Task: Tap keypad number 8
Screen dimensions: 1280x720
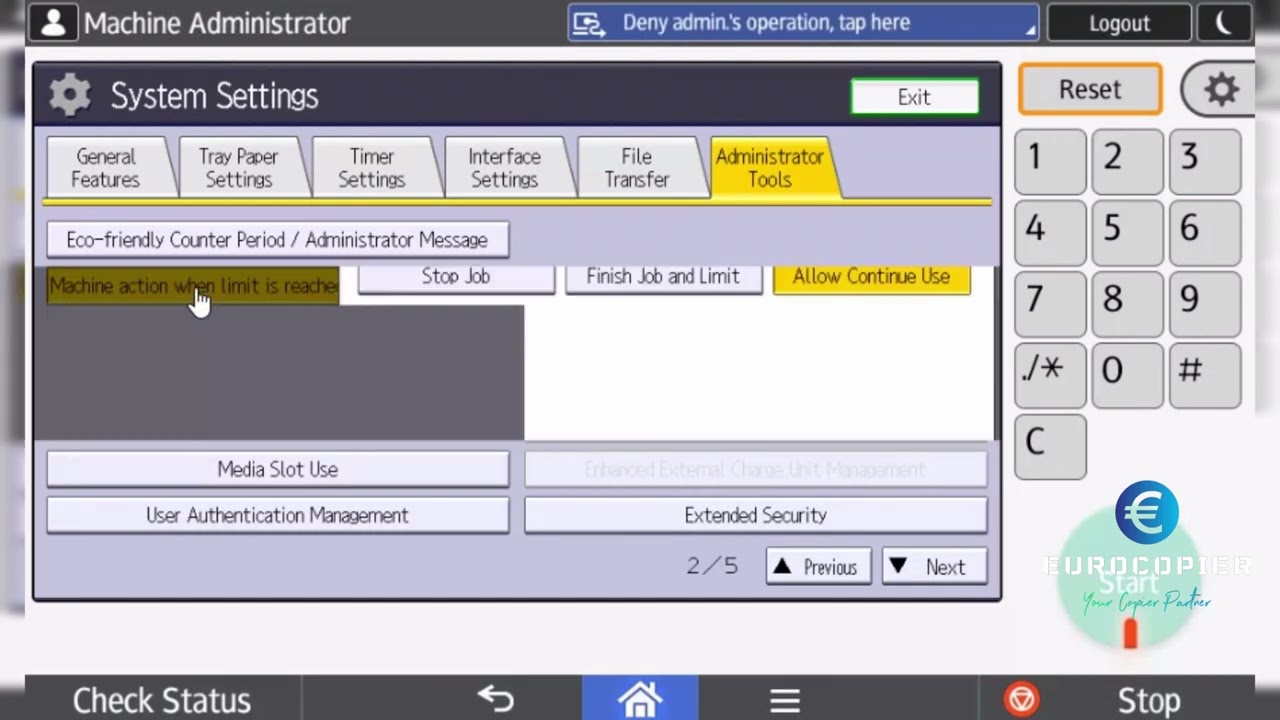Action: coord(1127,302)
